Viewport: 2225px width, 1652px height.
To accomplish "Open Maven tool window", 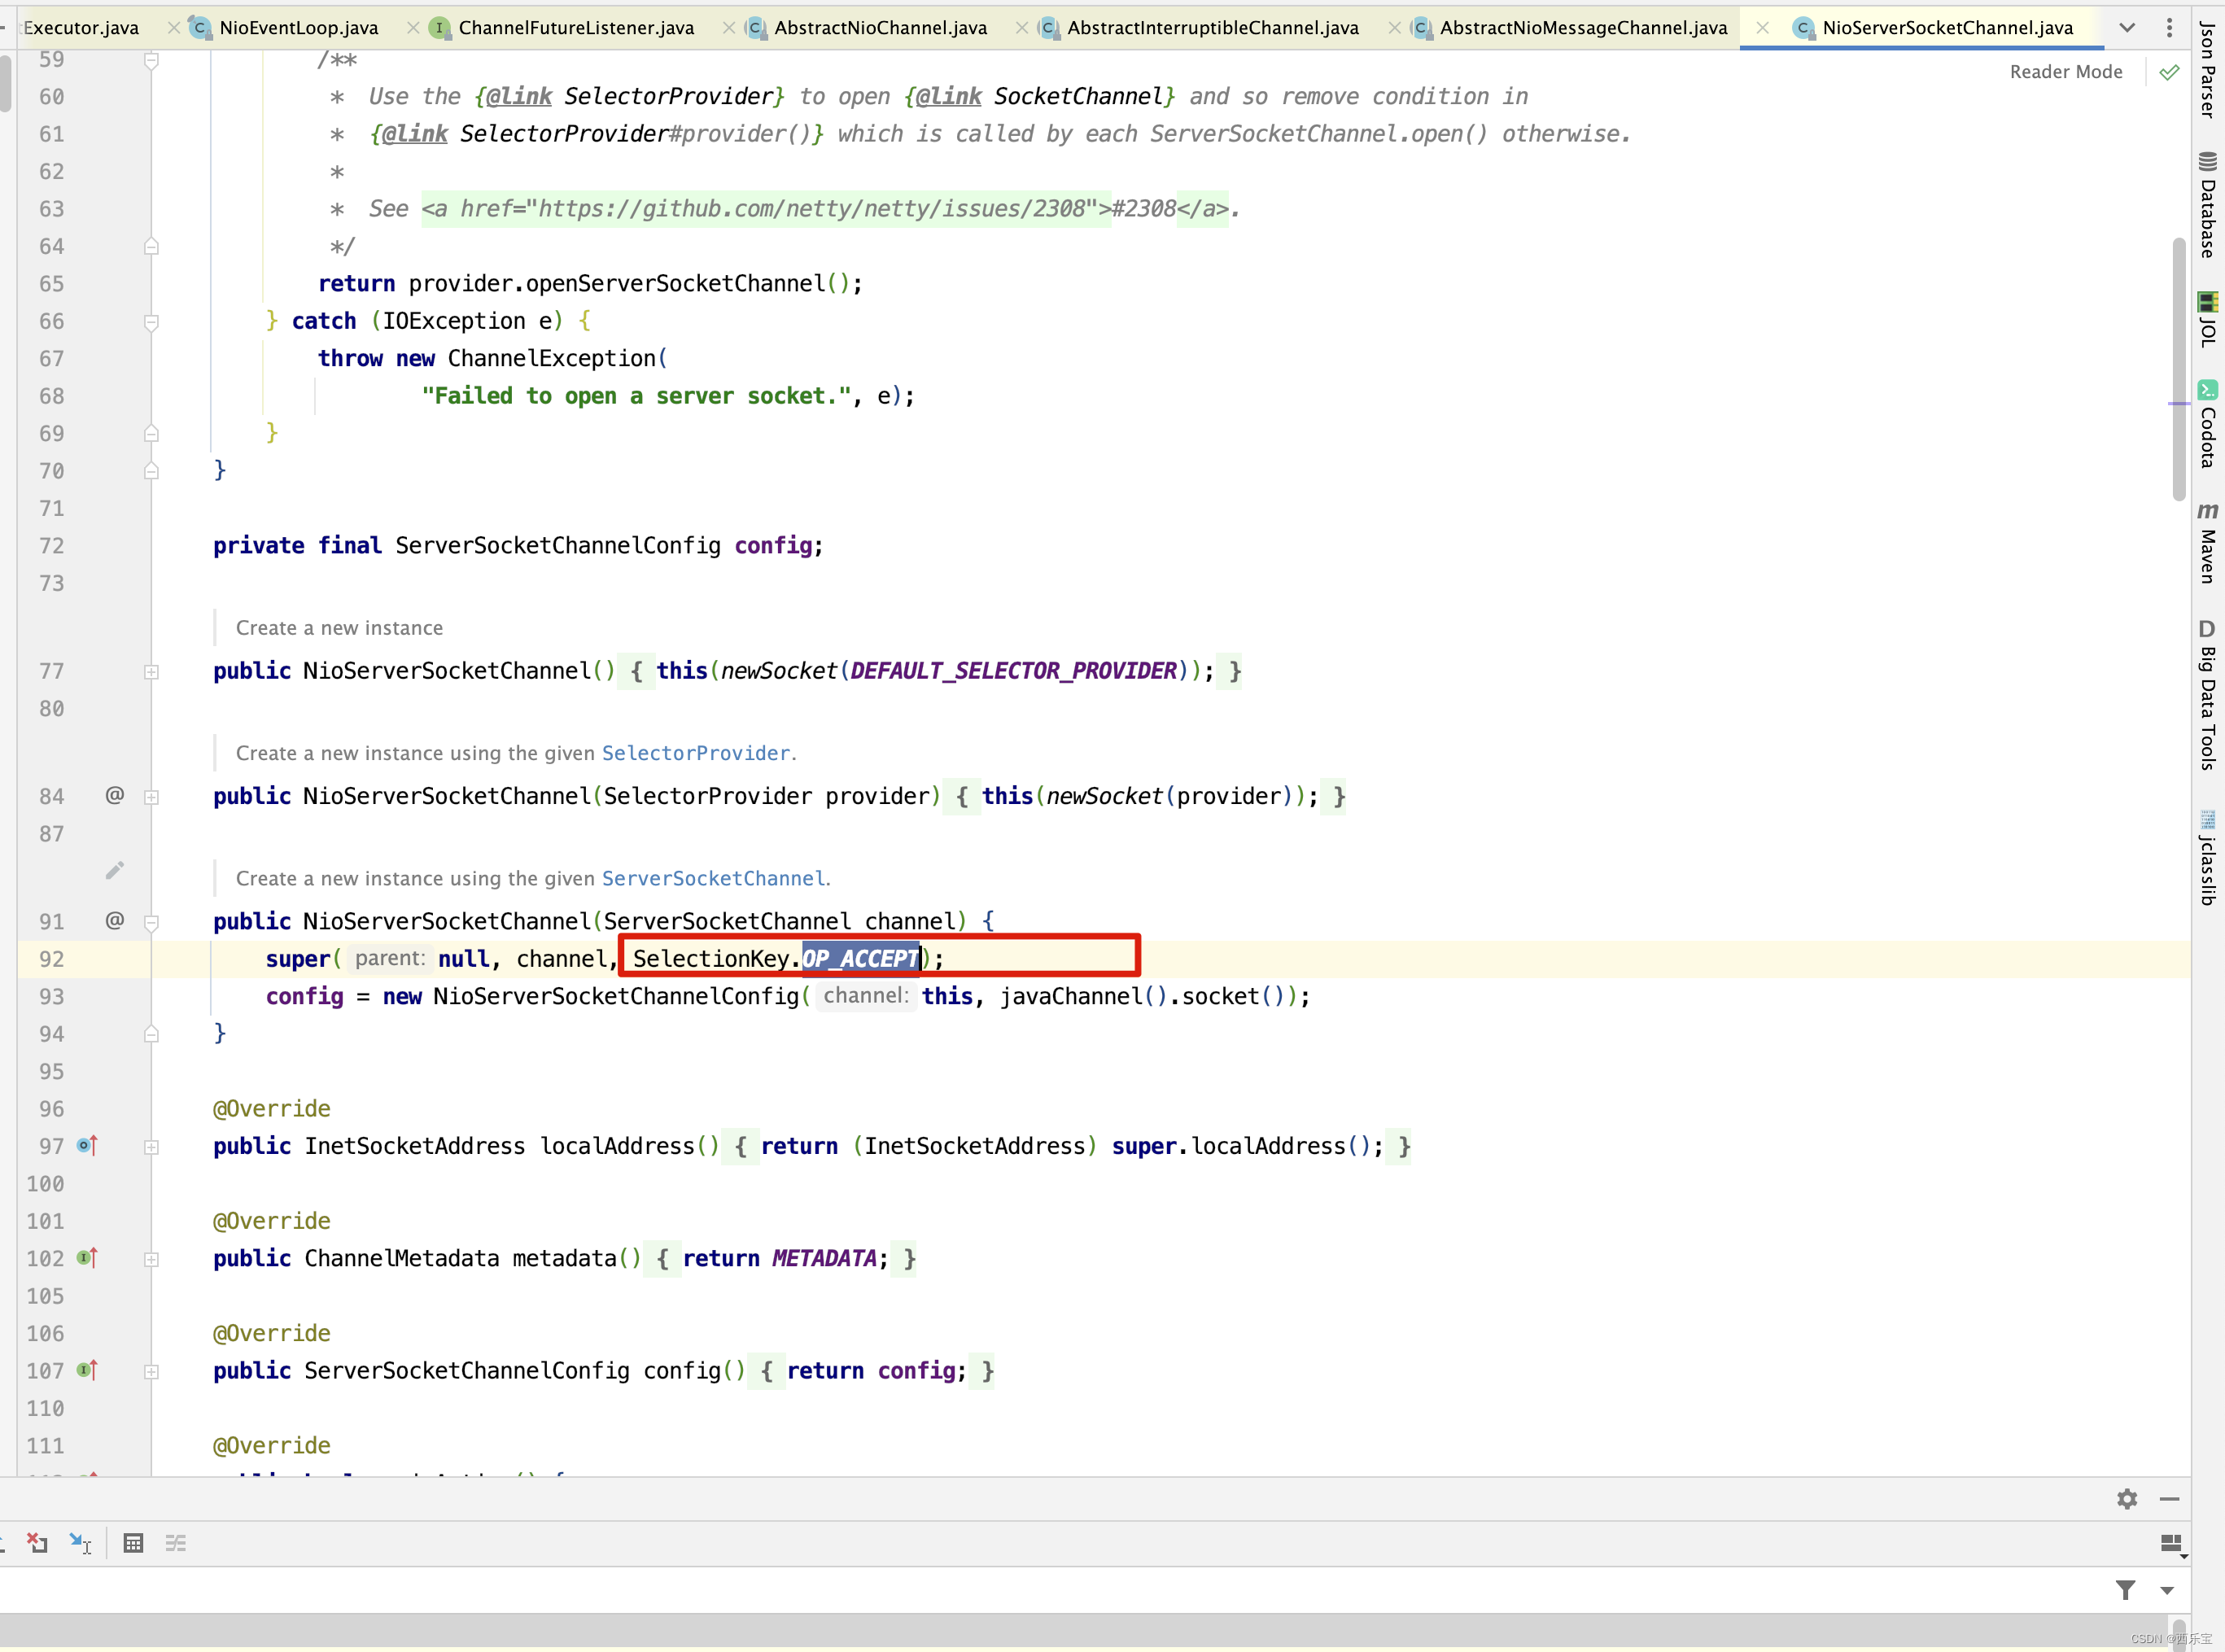I will coord(2207,542).
